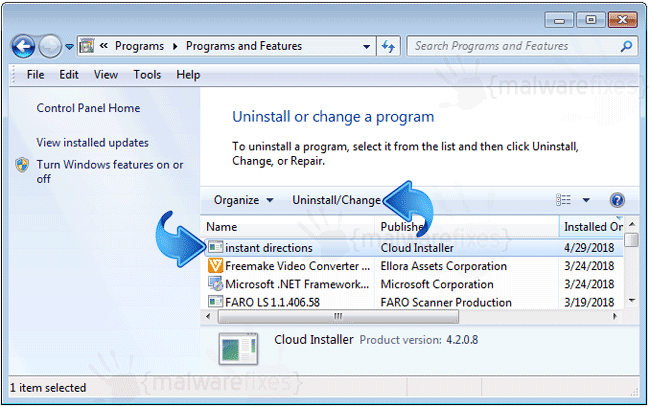Open the recent pages dropdown arrow
The height and width of the screenshot is (407, 650).
70,47
